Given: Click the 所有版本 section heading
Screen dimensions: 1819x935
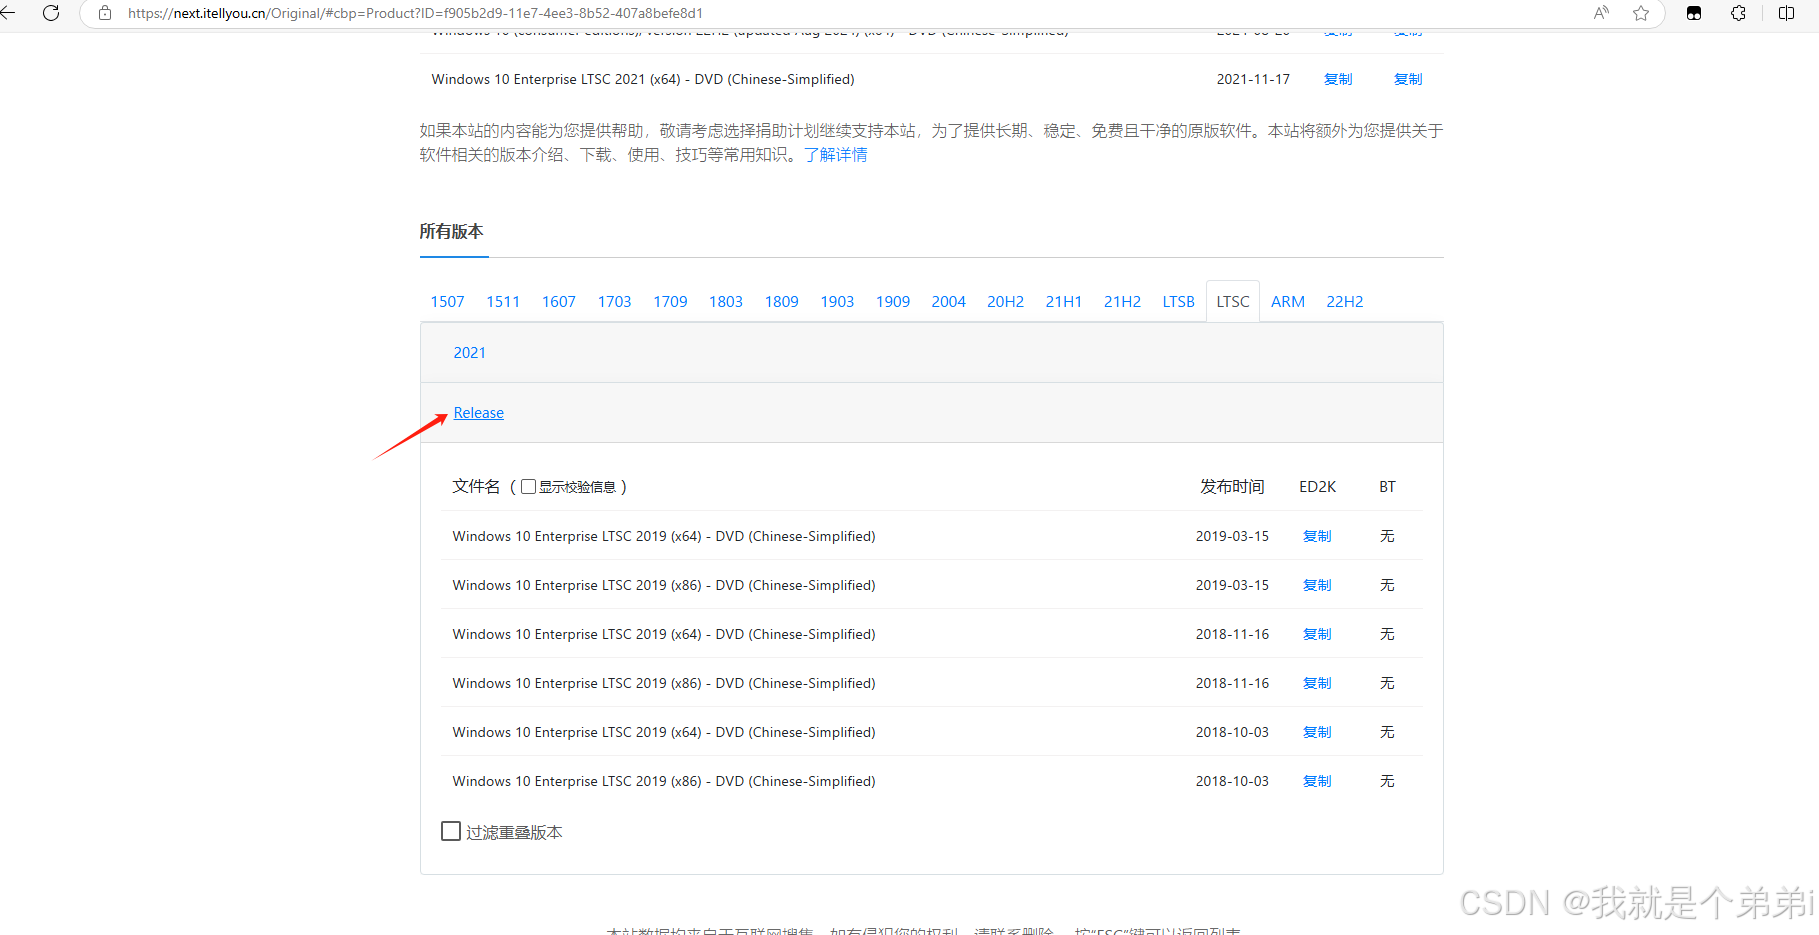Looking at the screenshot, I should pyautogui.click(x=451, y=231).
